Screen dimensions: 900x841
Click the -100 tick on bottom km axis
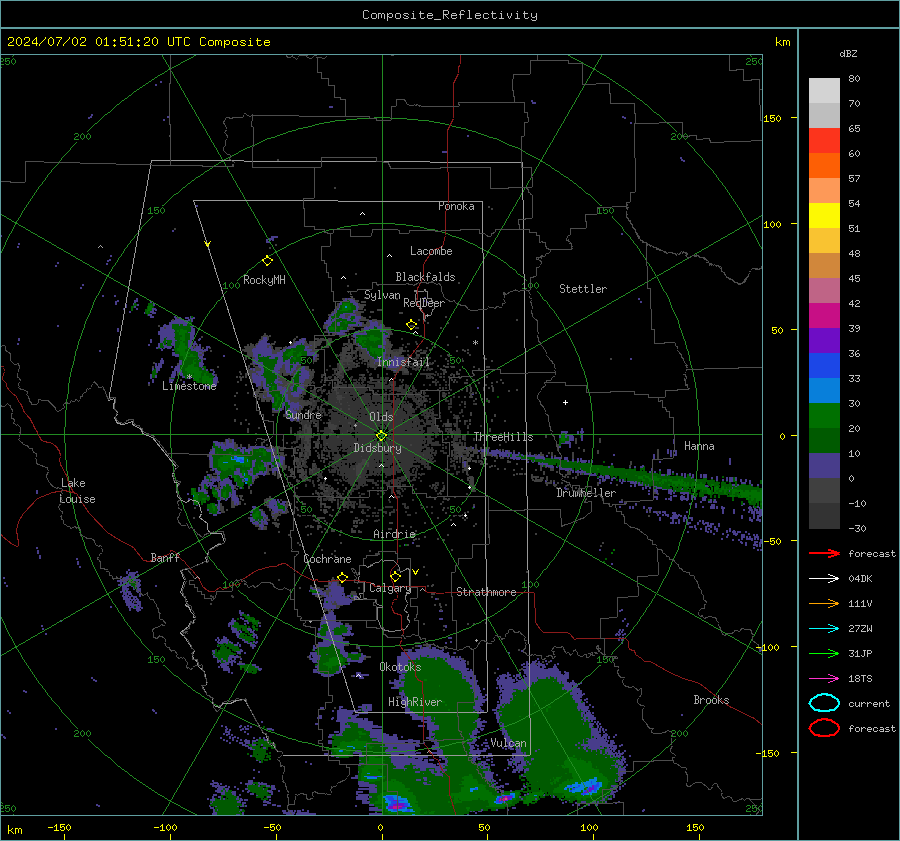[x=165, y=828]
